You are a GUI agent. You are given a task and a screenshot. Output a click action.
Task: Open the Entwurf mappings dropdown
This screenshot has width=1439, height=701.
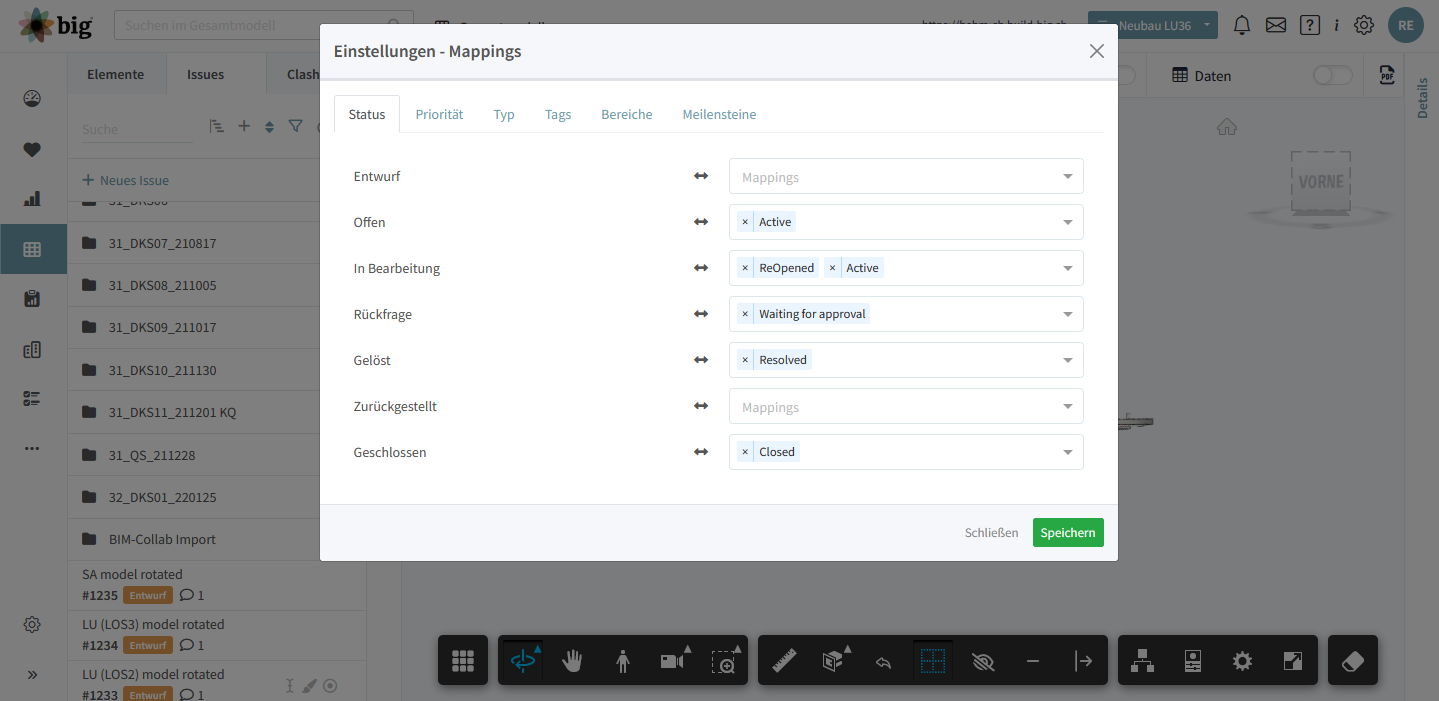point(906,176)
